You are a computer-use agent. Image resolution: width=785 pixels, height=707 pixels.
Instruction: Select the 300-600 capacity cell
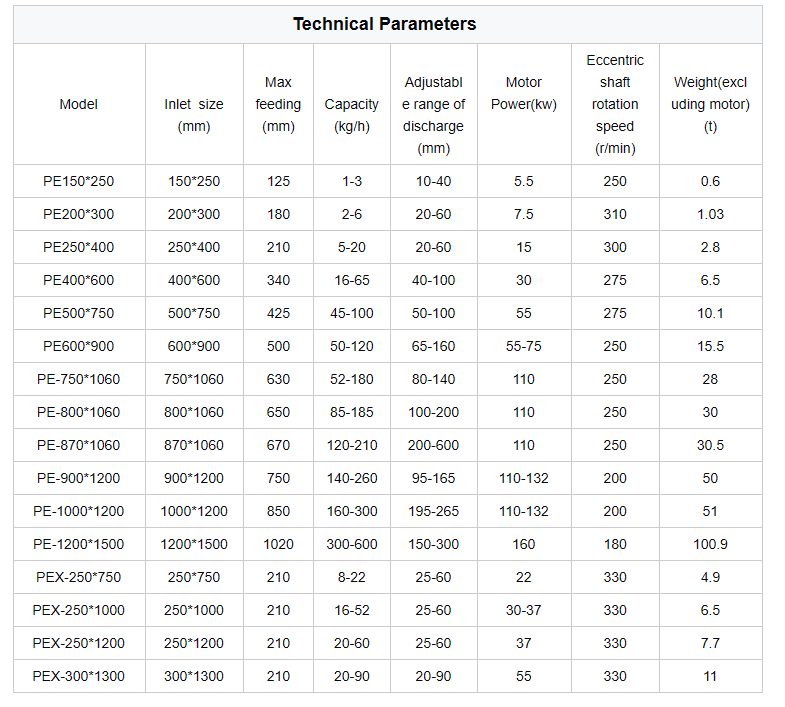click(352, 544)
